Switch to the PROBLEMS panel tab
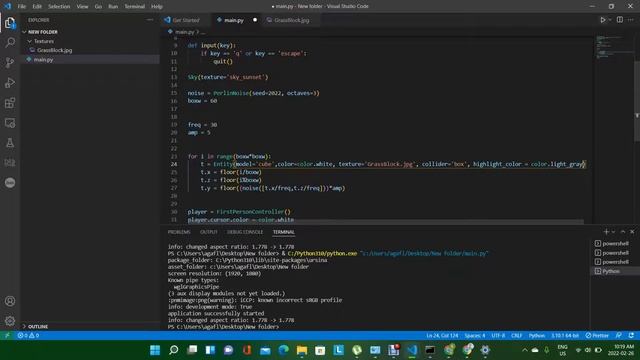The image size is (640, 360). (x=179, y=232)
